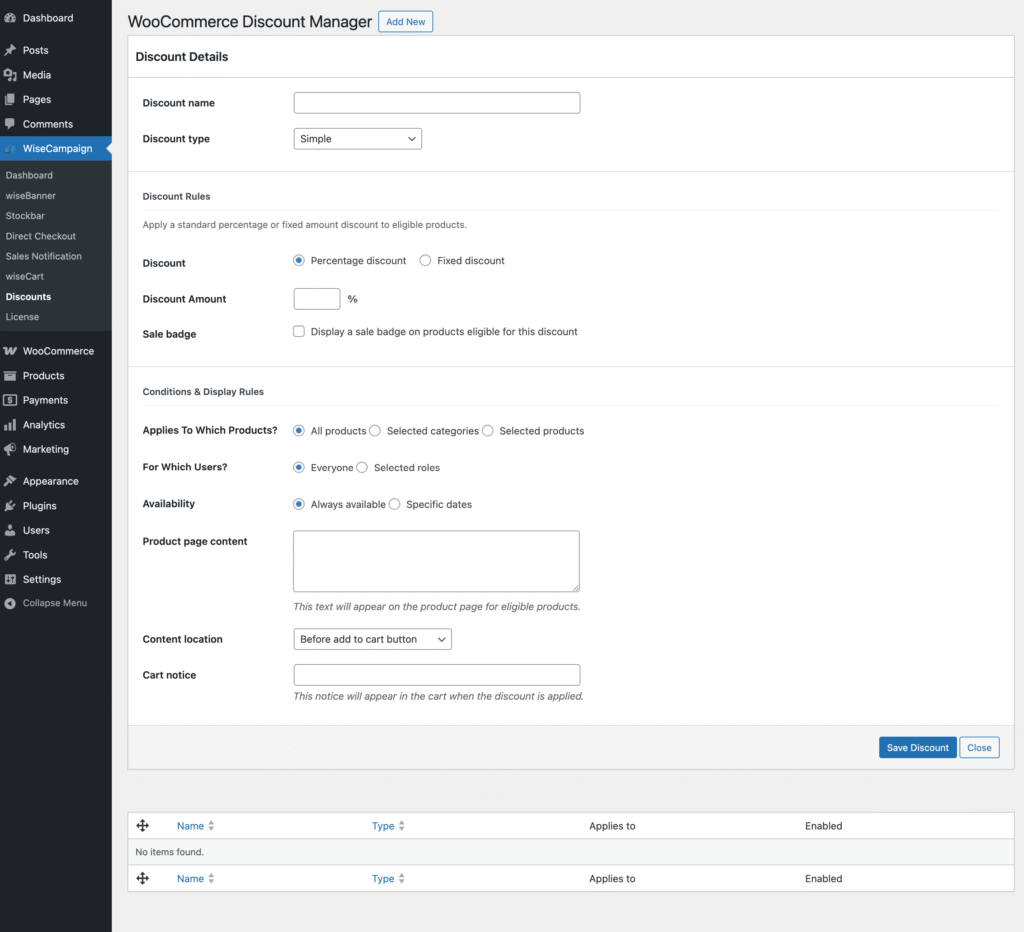This screenshot has height=932, width=1024.
Task: Click the Payments dollar icon
Action: pyautogui.click(x=10, y=400)
